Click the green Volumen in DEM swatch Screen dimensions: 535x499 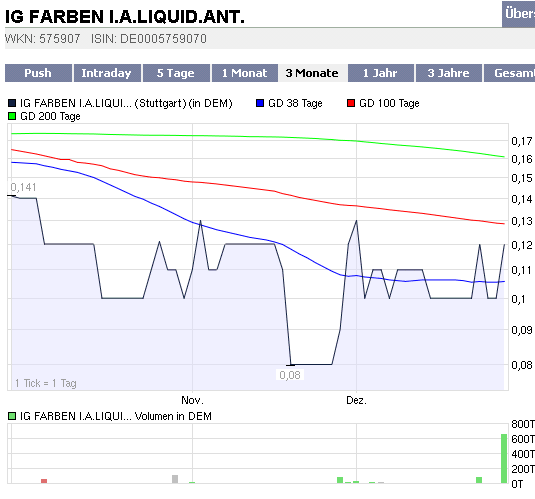click(x=12, y=416)
